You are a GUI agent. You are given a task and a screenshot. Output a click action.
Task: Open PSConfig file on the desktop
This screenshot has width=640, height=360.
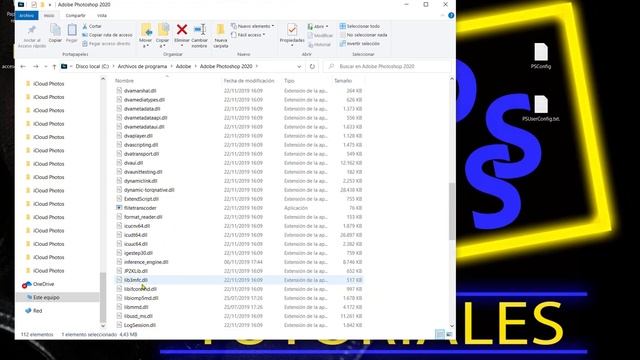click(x=541, y=56)
